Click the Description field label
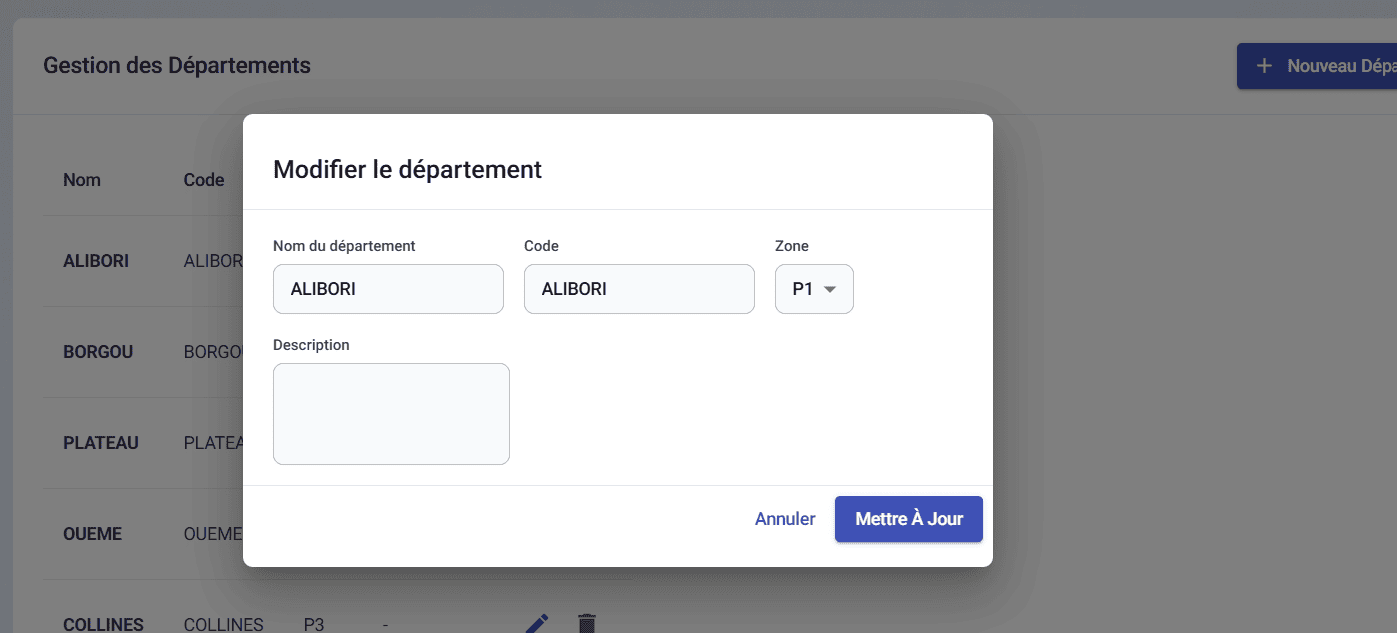The width and height of the screenshot is (1397, 633). [311, 345]
